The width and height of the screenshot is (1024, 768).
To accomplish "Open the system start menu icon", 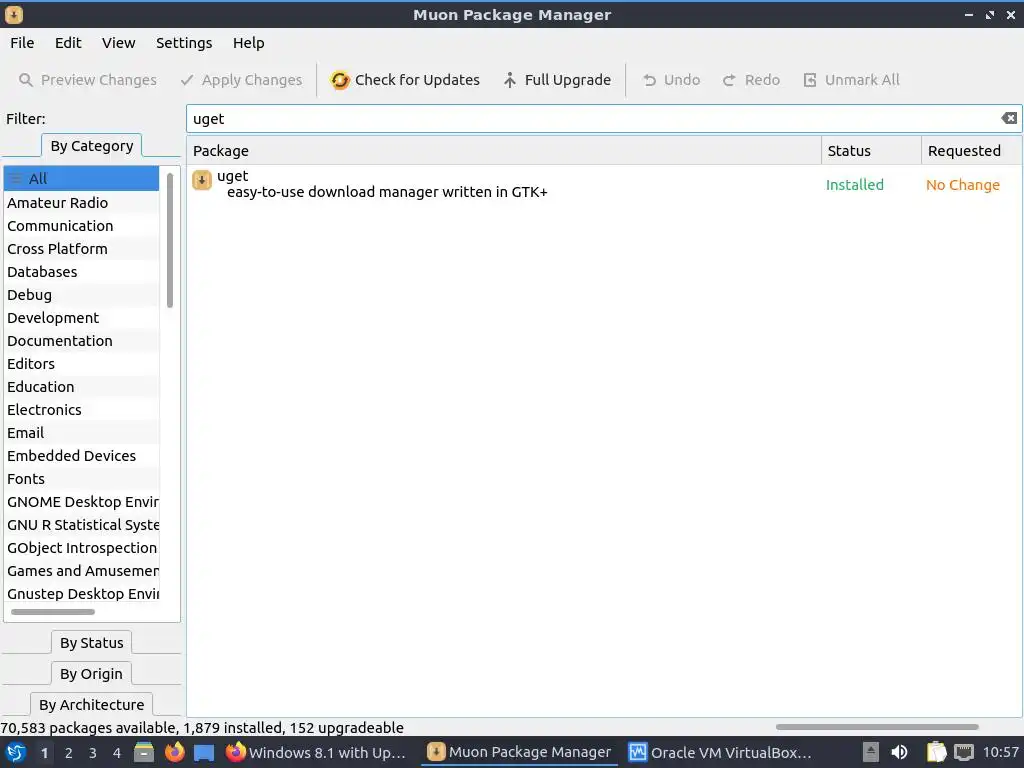I will (16, 752).
